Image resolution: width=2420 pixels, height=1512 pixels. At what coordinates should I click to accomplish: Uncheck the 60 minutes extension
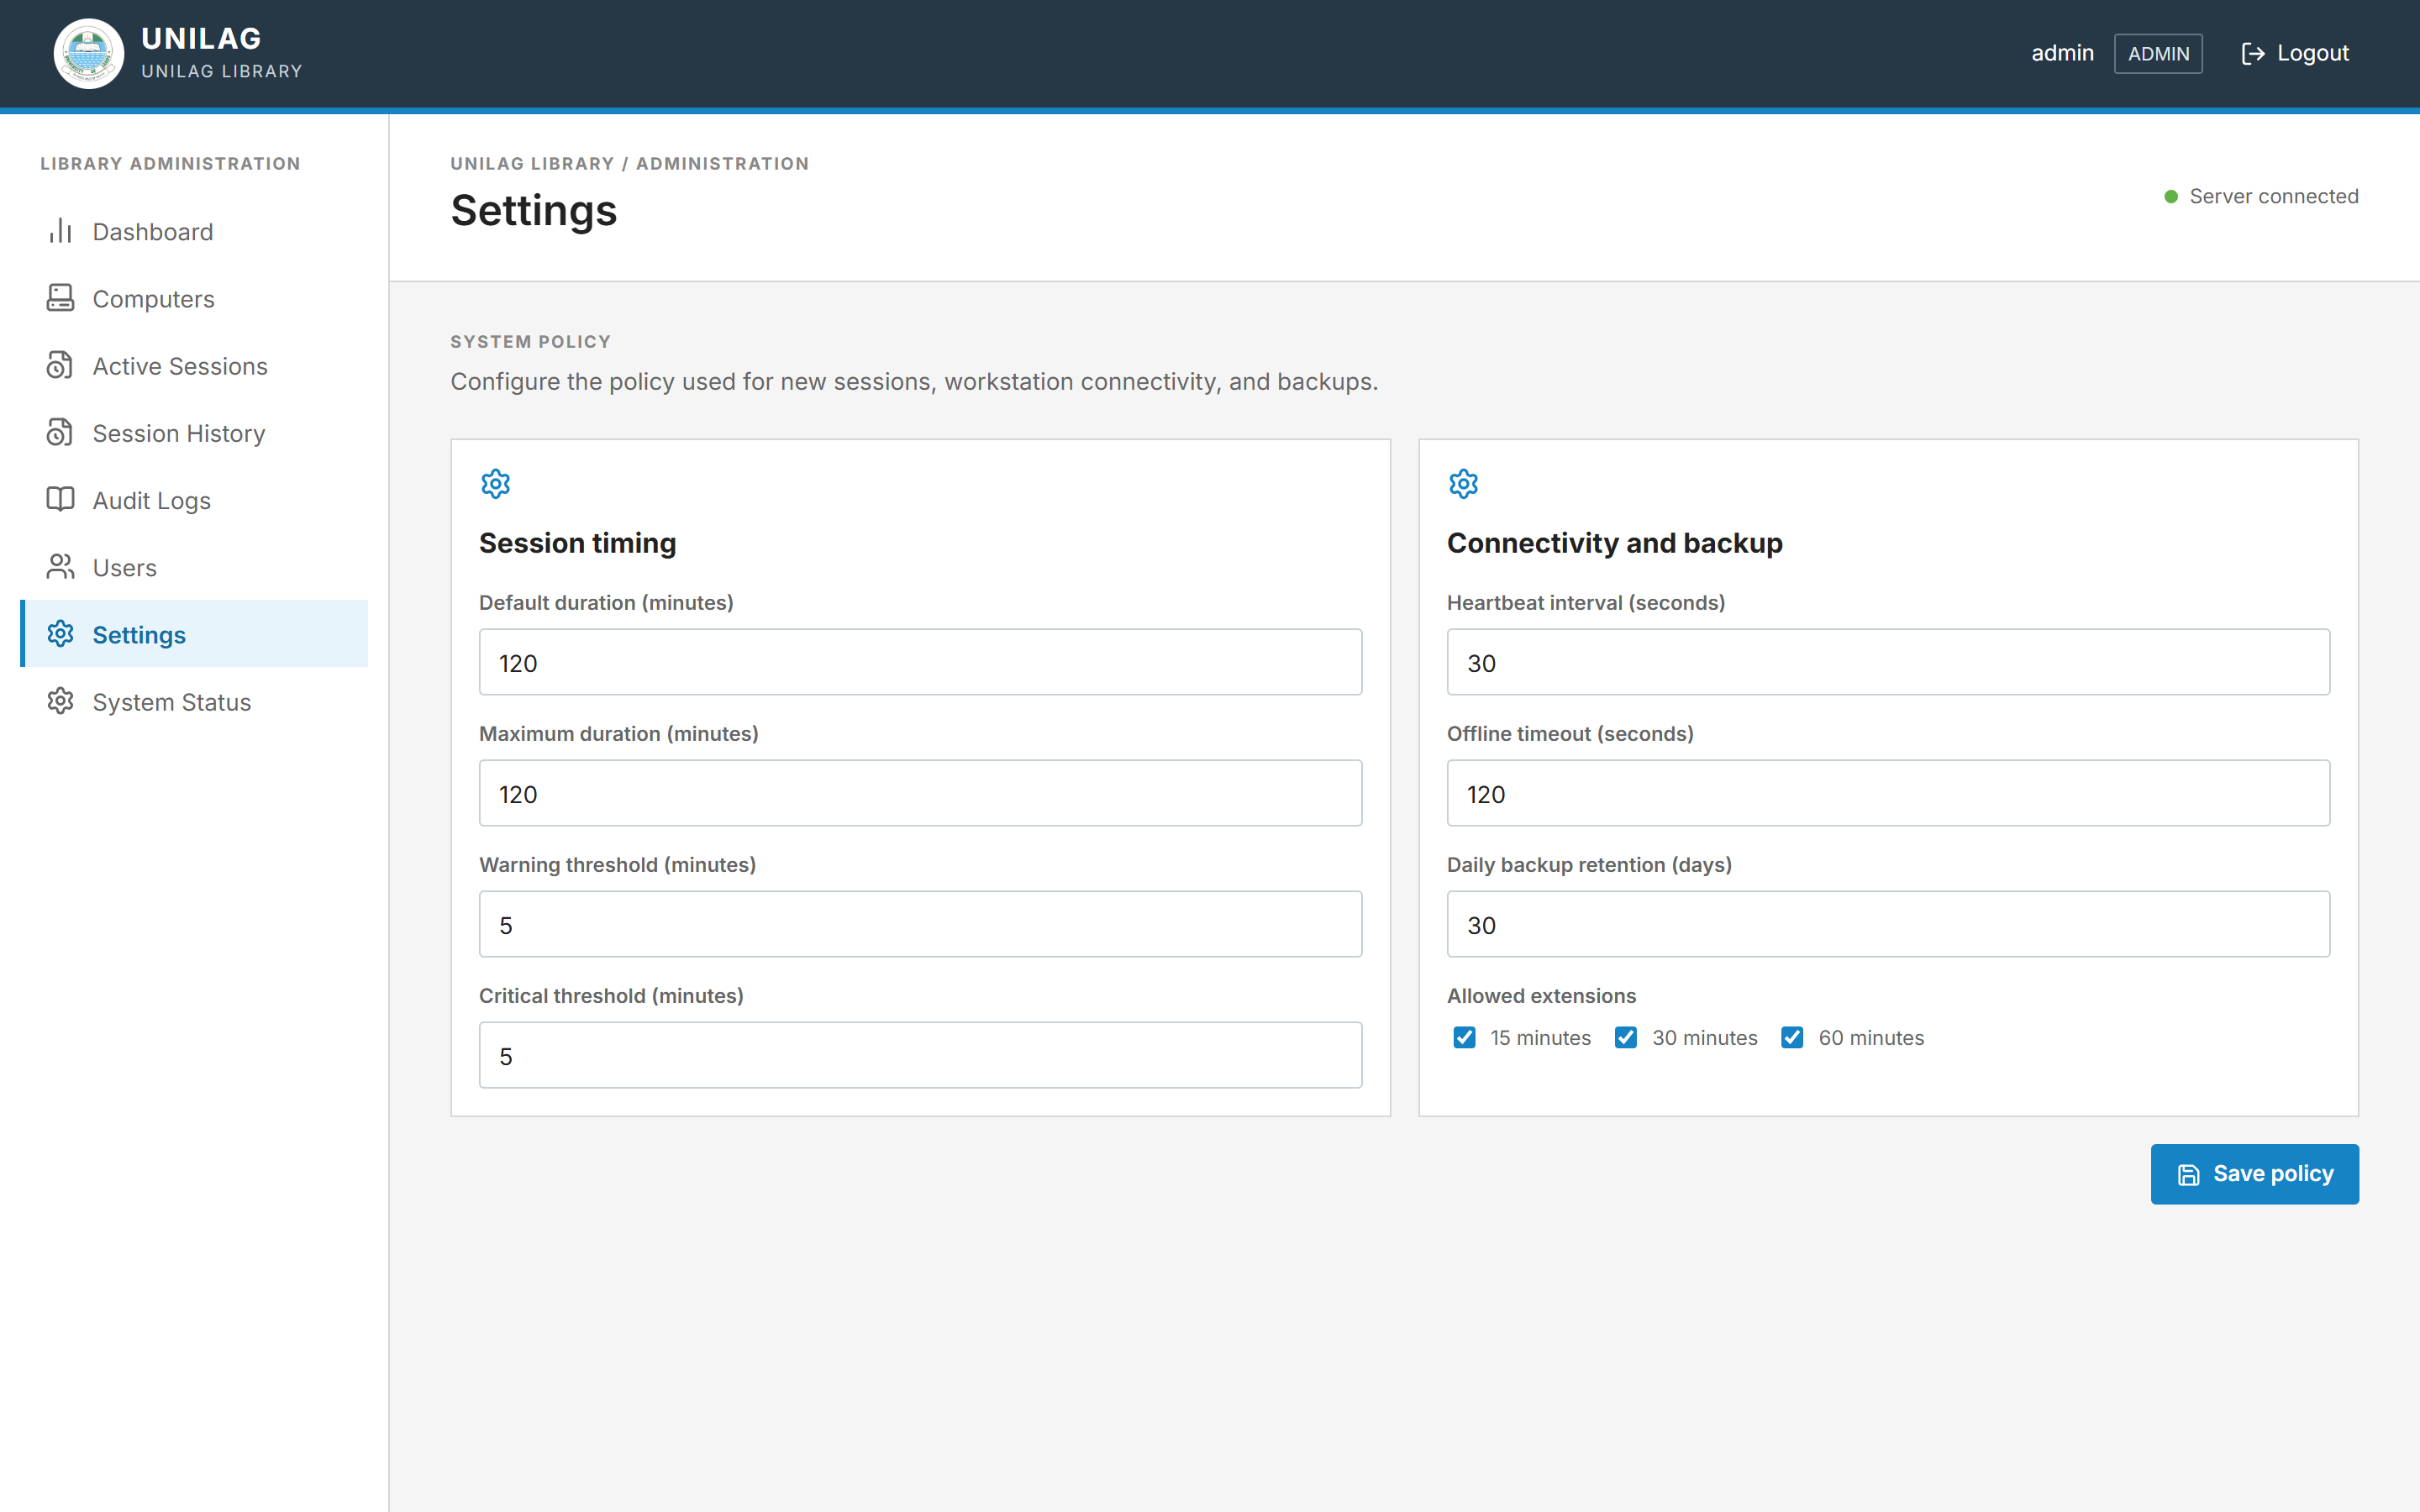point(1792,1038)
